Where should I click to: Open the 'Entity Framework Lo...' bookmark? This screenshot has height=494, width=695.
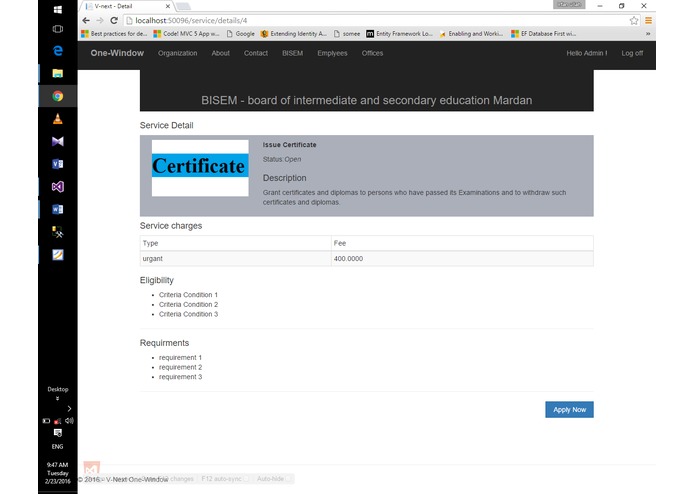tap(399, 34)
